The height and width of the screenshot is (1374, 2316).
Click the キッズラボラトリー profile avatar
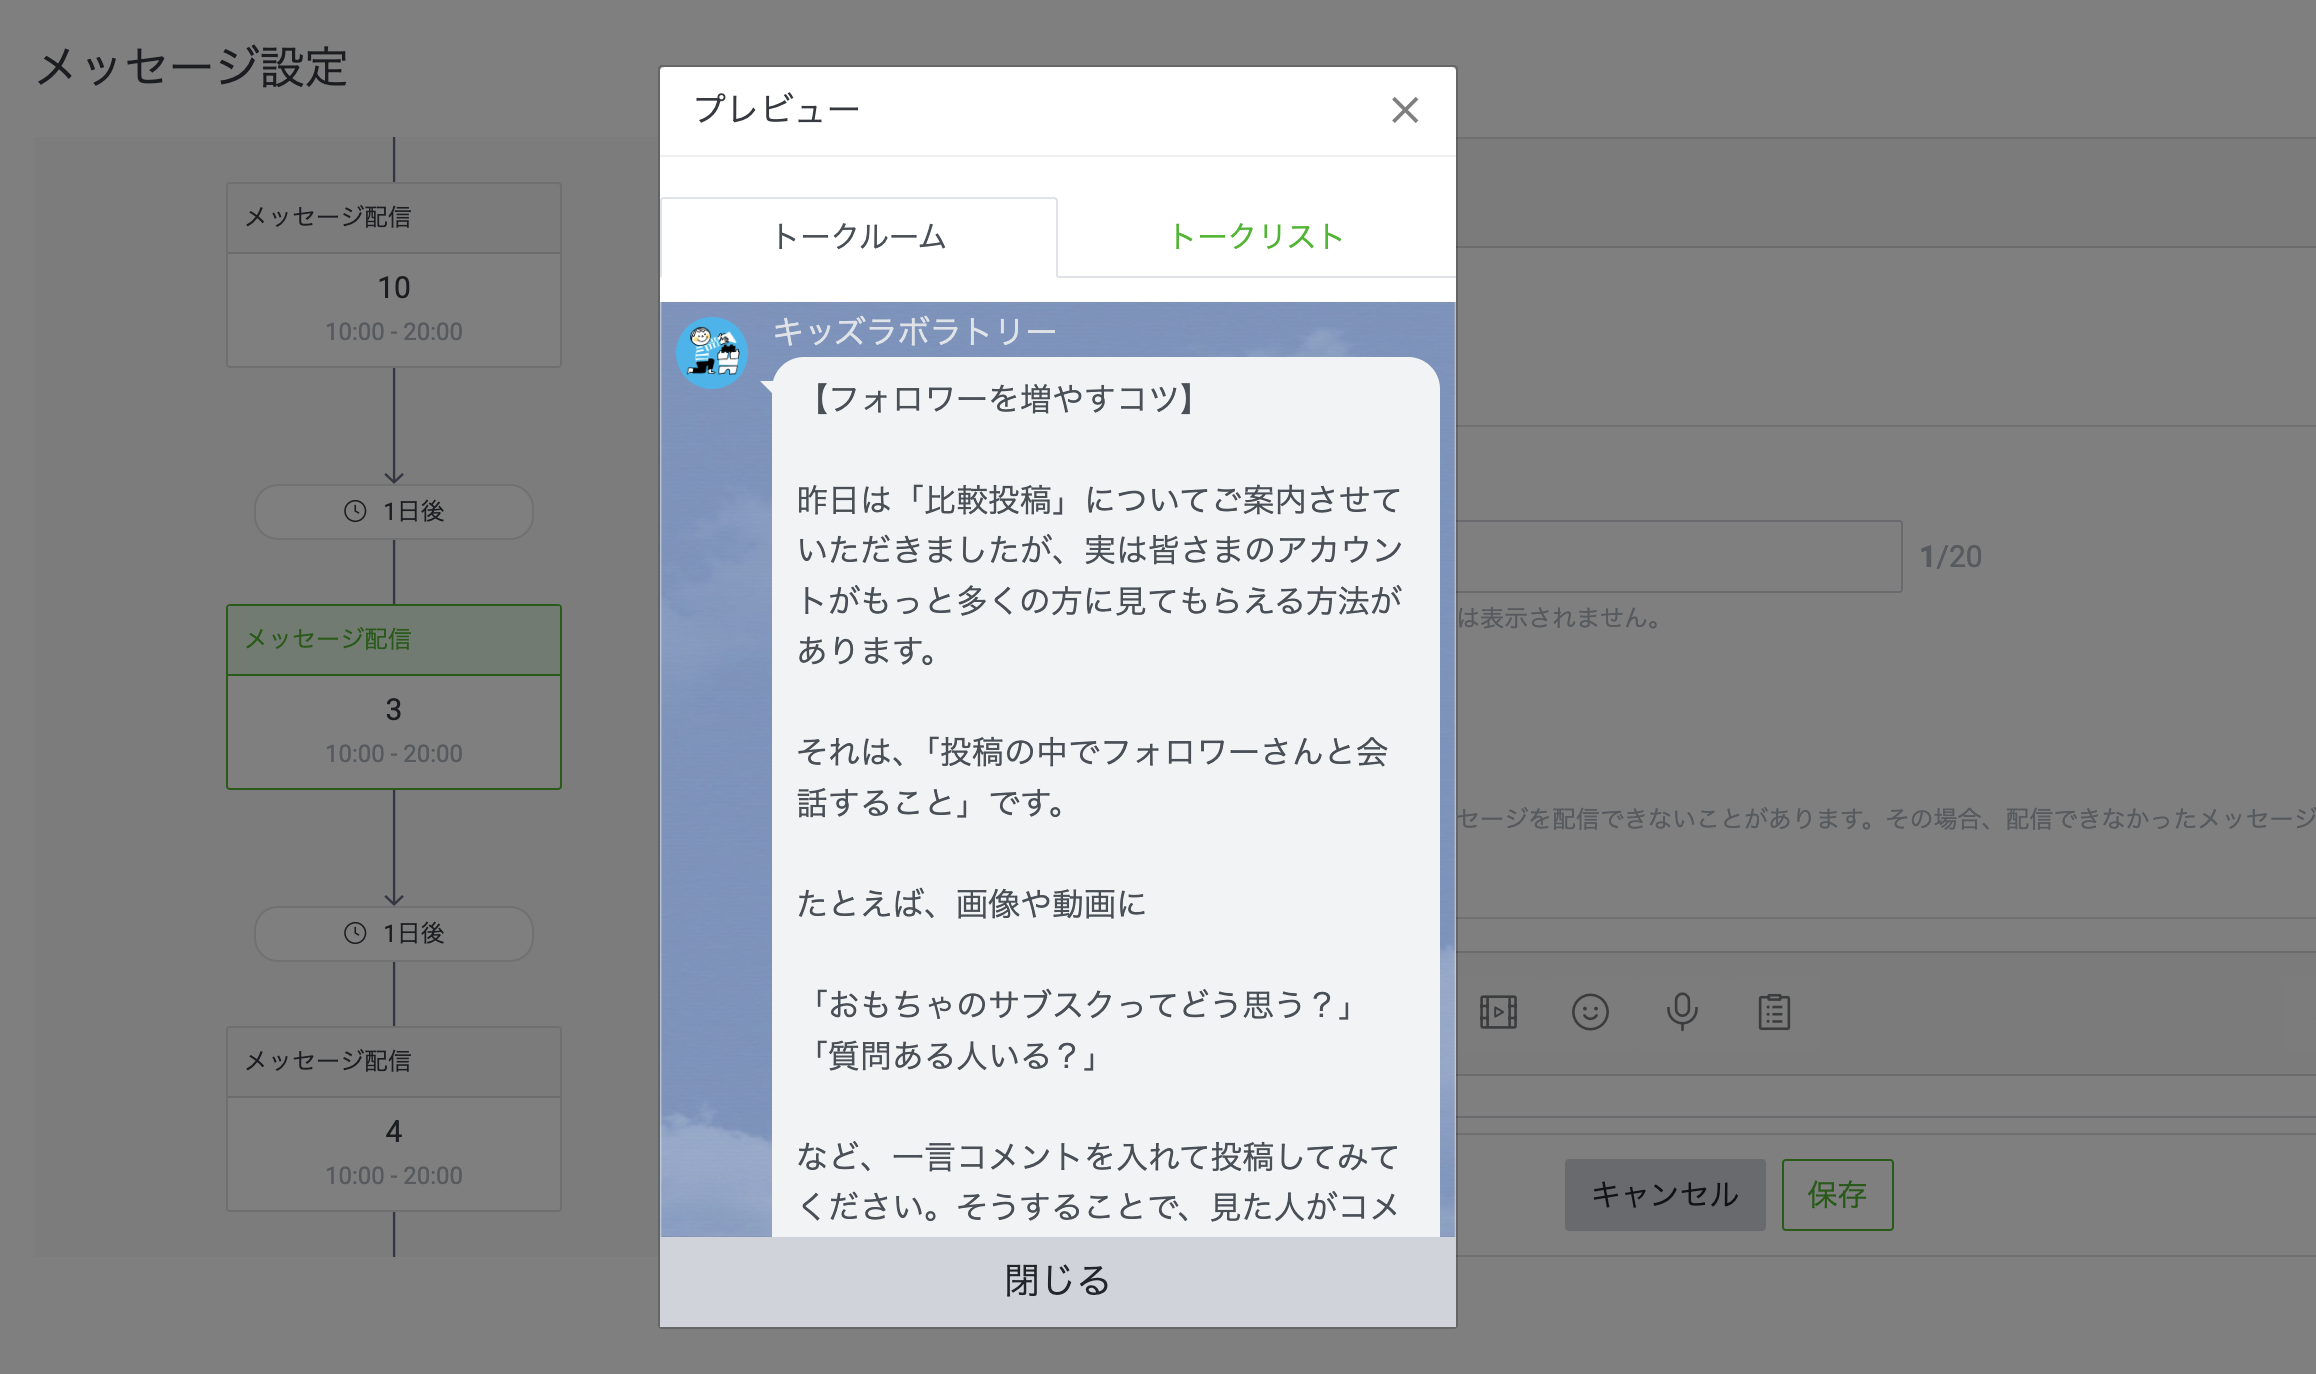coord(712,353)
